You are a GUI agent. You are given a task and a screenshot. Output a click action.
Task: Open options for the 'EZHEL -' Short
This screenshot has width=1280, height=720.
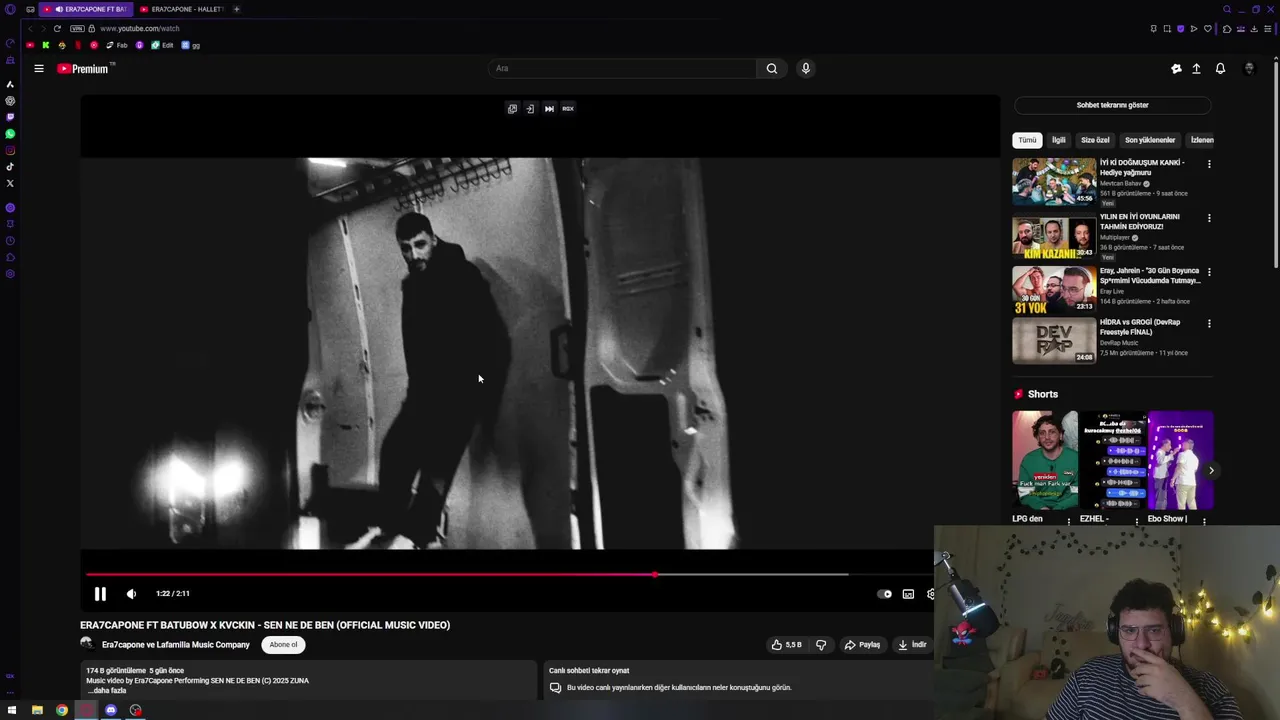[x=1137, y=521]
